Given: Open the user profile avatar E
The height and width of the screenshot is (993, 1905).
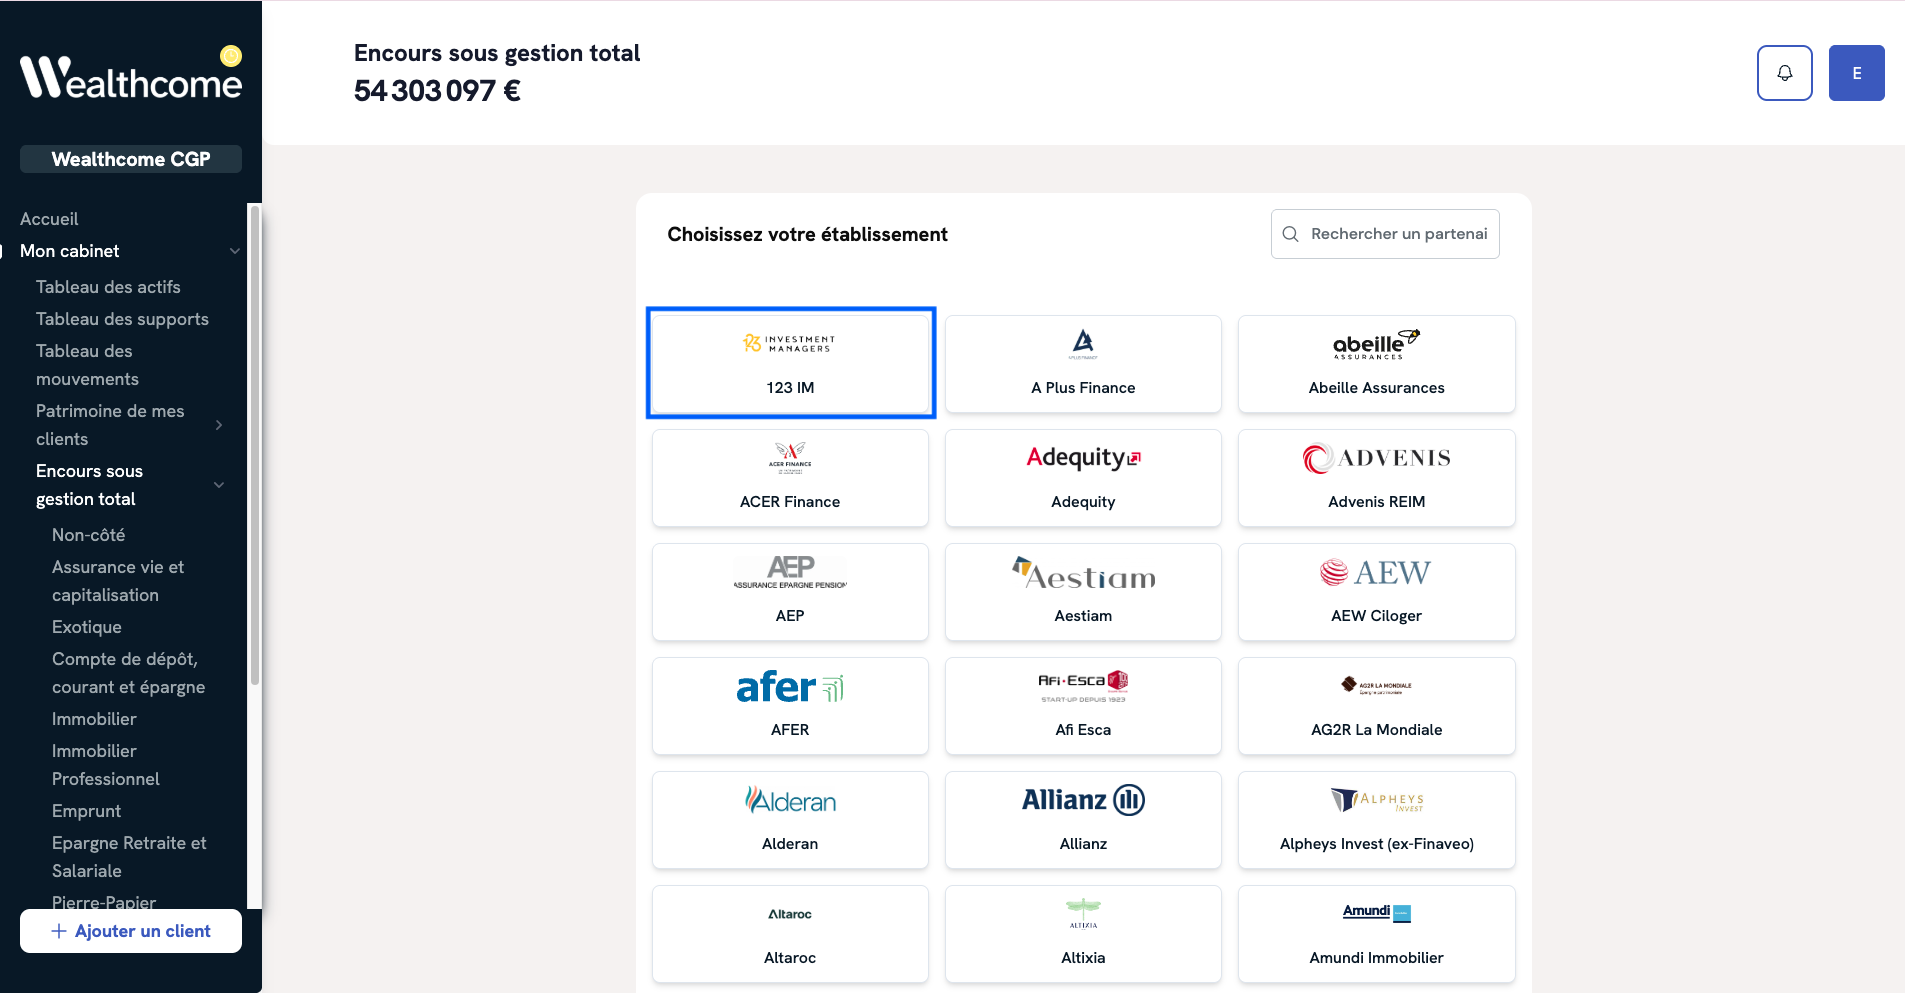Looking at the screenshot, I should point(1856,73).
